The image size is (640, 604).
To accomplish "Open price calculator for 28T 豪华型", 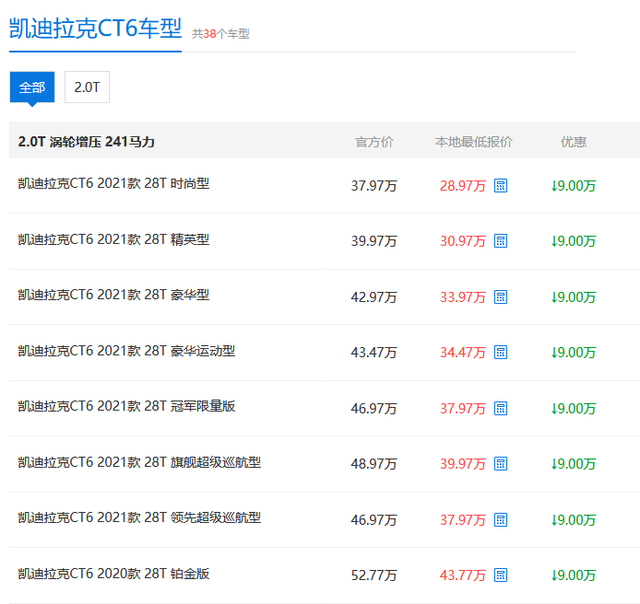I will pyautogui.click(x=501, y=297).
